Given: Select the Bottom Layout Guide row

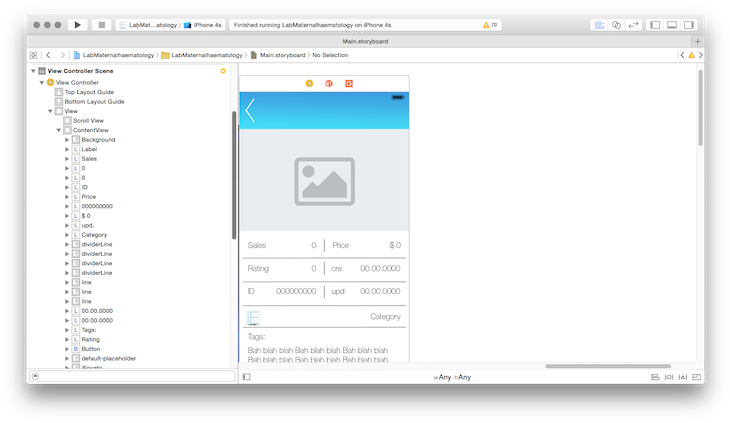Looking at the screenshot, I should 89,101.
